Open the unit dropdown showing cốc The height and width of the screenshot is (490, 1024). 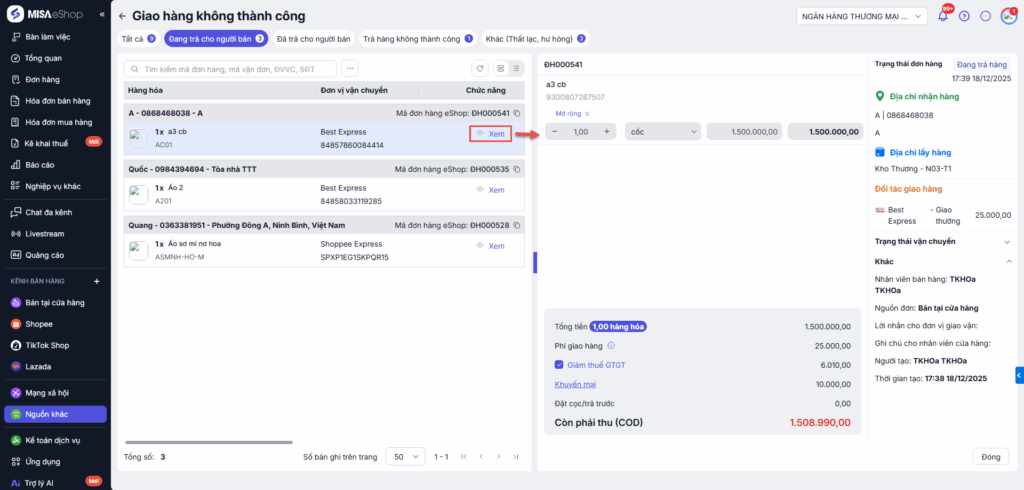coord(663,131)
